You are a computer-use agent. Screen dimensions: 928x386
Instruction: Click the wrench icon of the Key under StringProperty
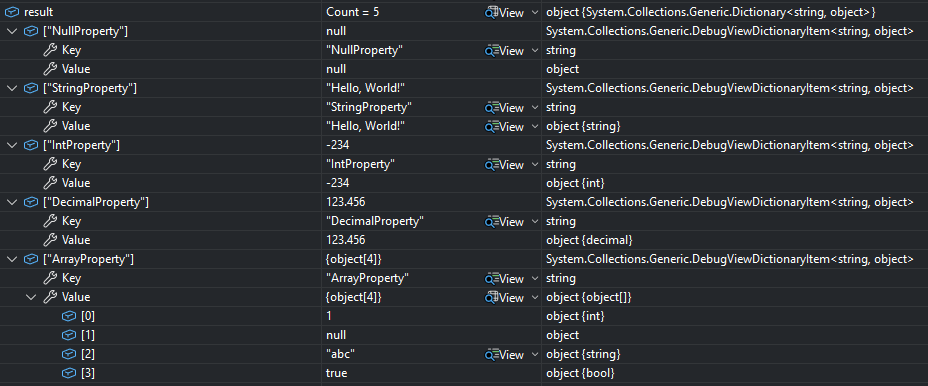click(x=51, y=107)
